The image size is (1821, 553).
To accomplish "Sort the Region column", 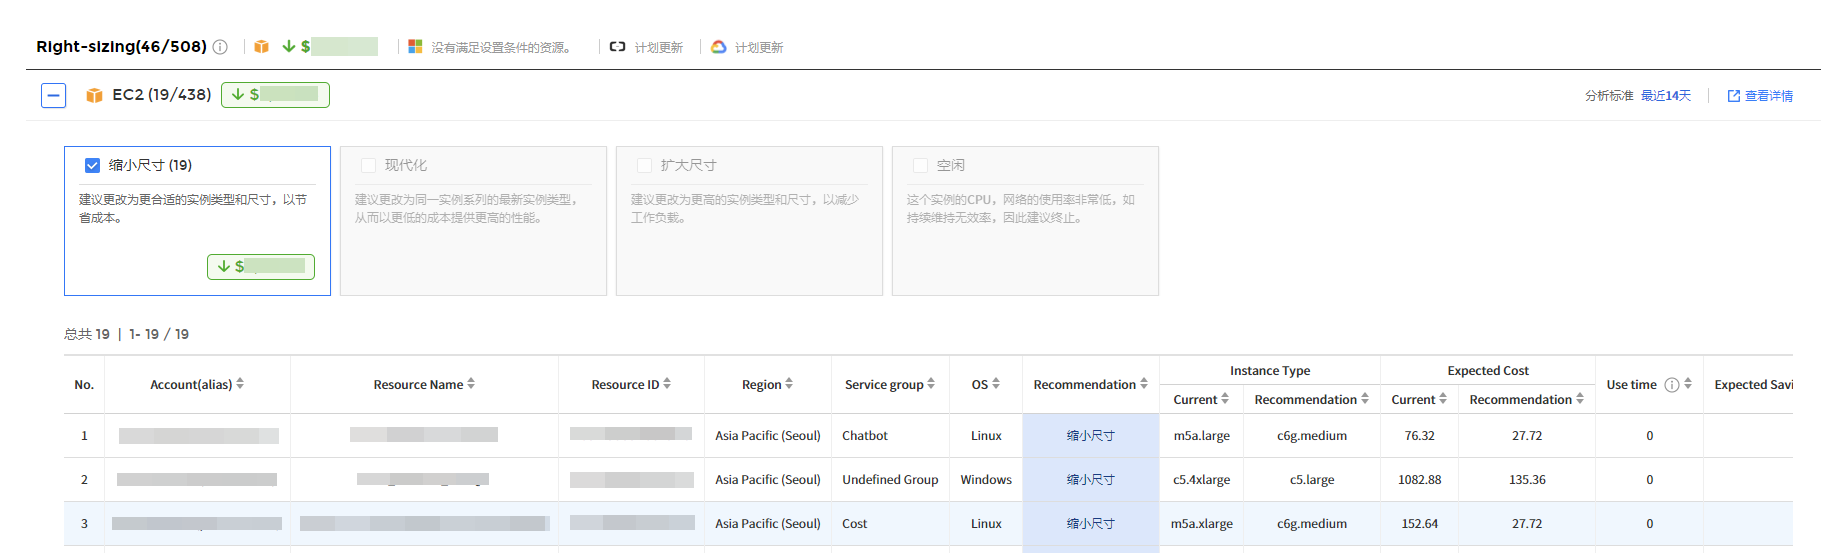I will 789,384.
